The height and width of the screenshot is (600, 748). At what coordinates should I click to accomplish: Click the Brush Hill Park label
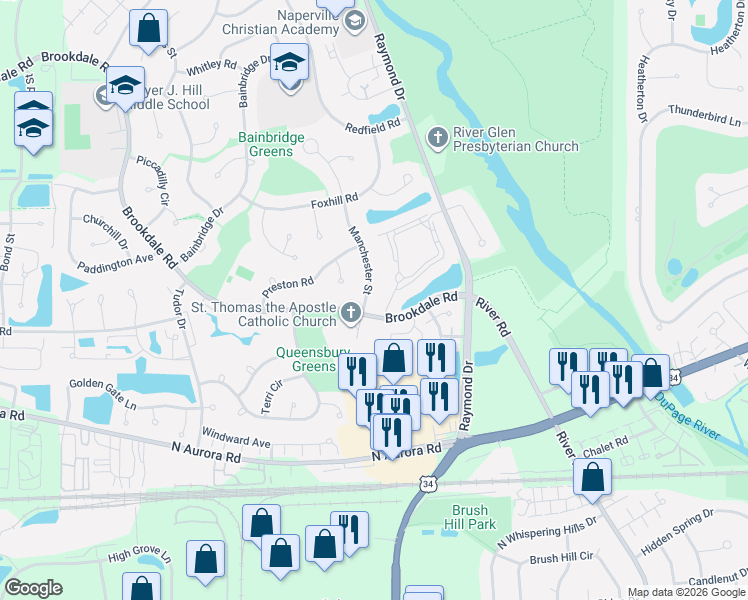point(470,517)
